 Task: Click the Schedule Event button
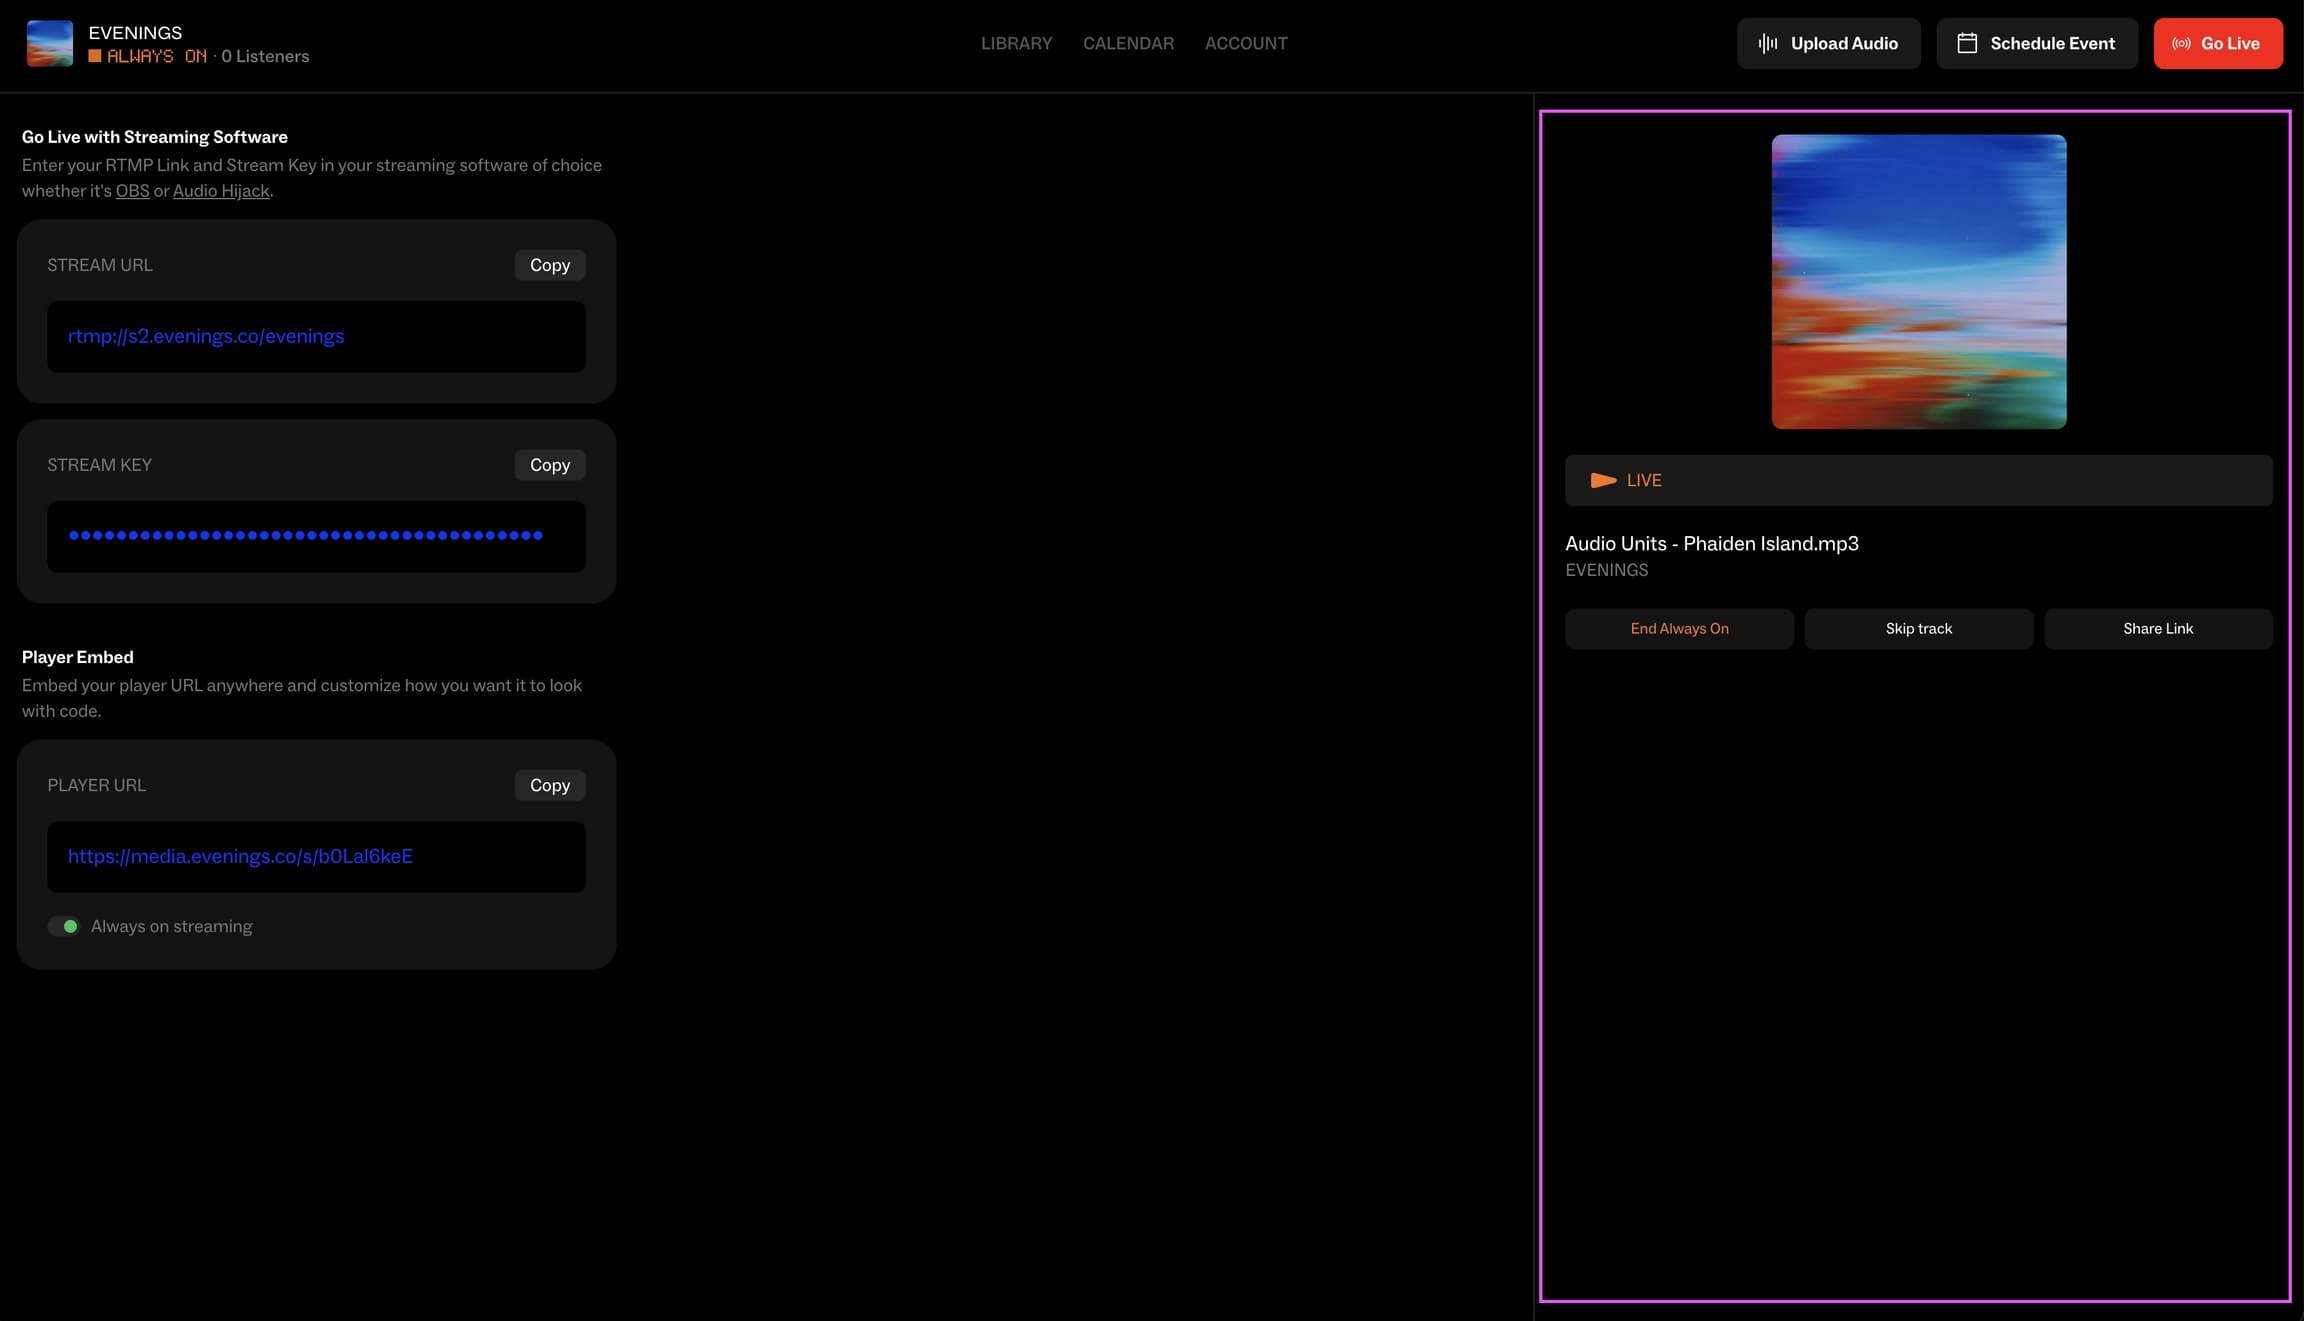pos(2037,43)
